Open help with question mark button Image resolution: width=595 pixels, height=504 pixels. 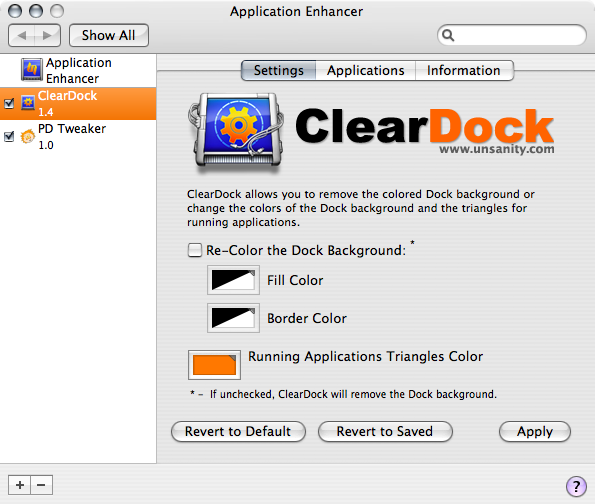coord(576,486)
